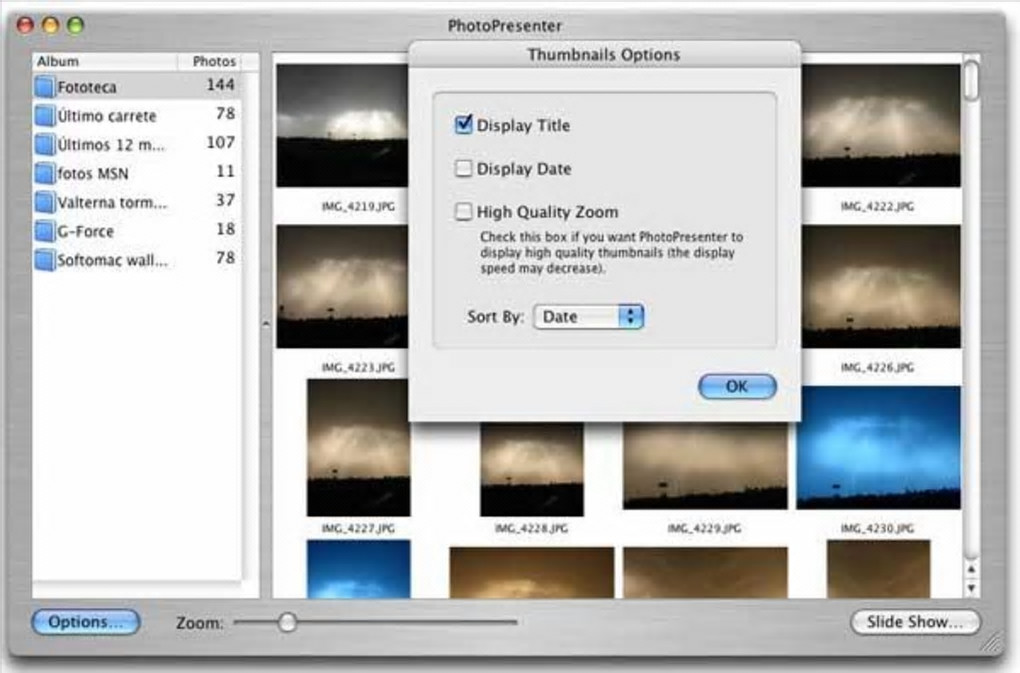
Task: Click the thumbnail scrollbar down arrow
Action: coord(971,588)
